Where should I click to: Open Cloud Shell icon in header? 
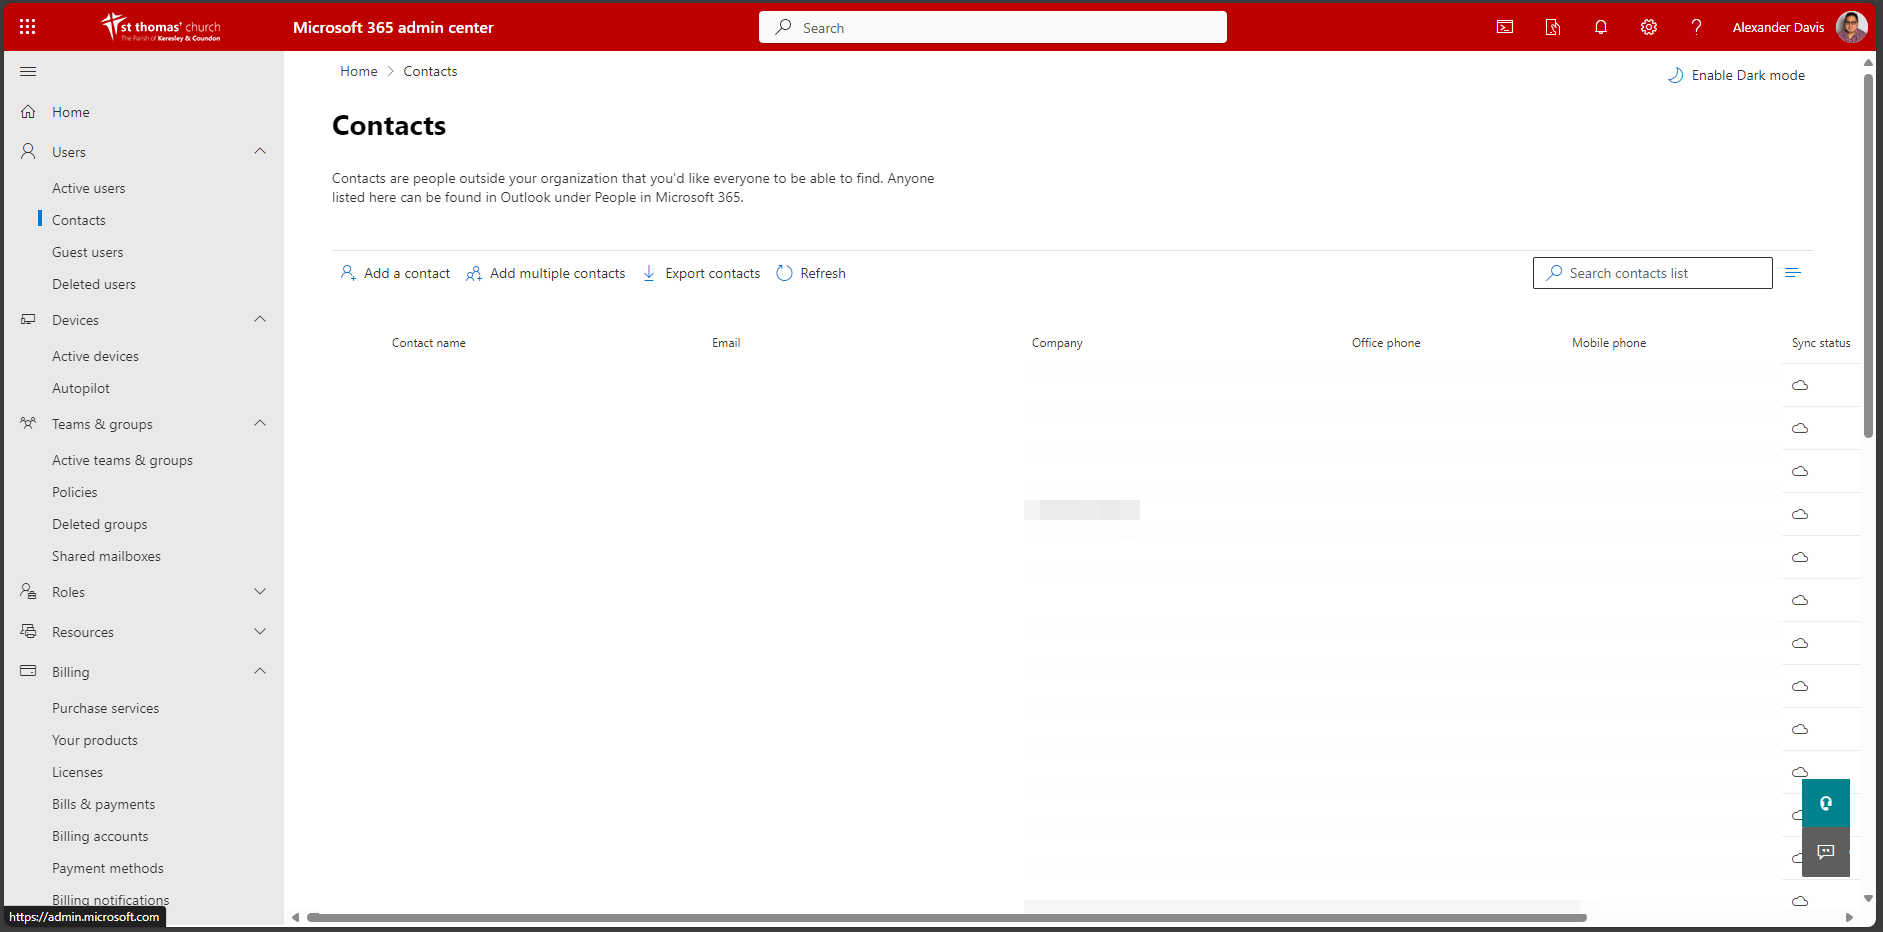(1504, 27)
